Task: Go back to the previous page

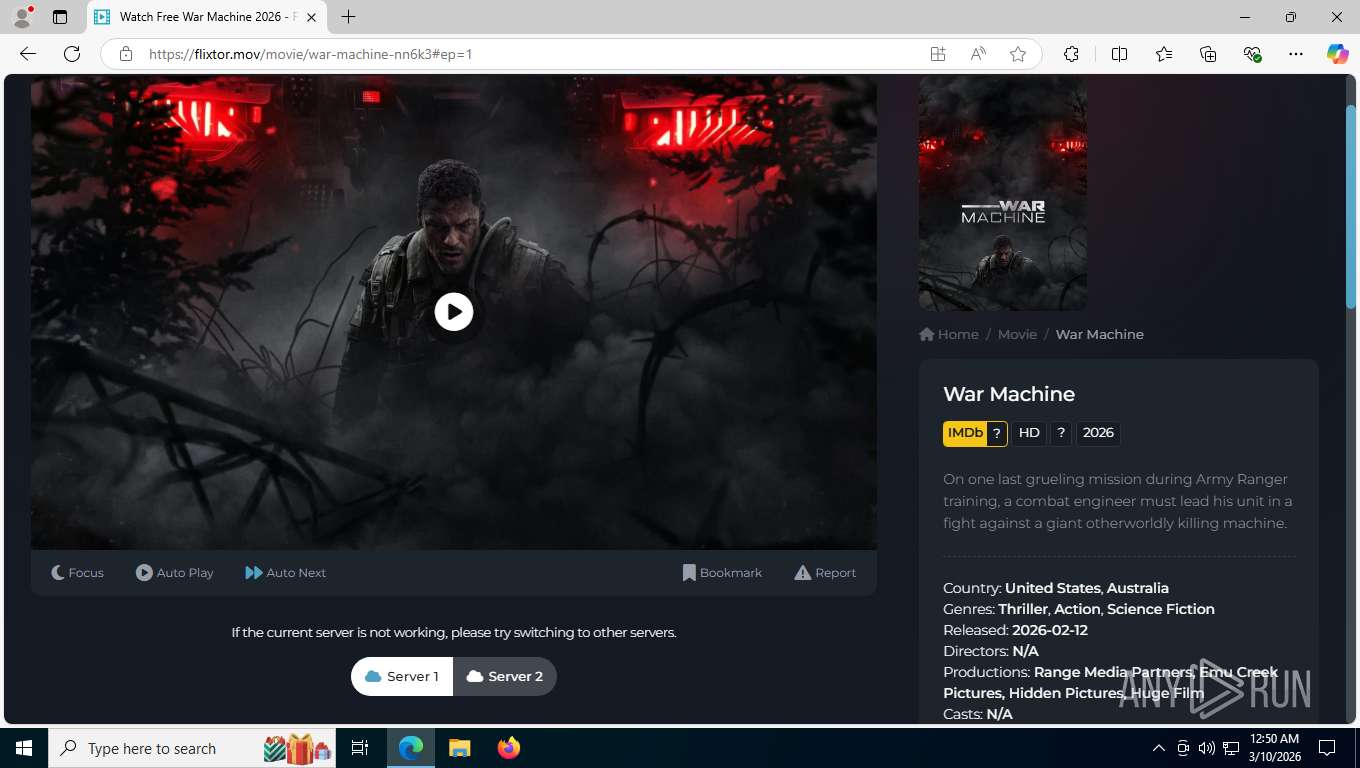Action: [x=28, y=54]
